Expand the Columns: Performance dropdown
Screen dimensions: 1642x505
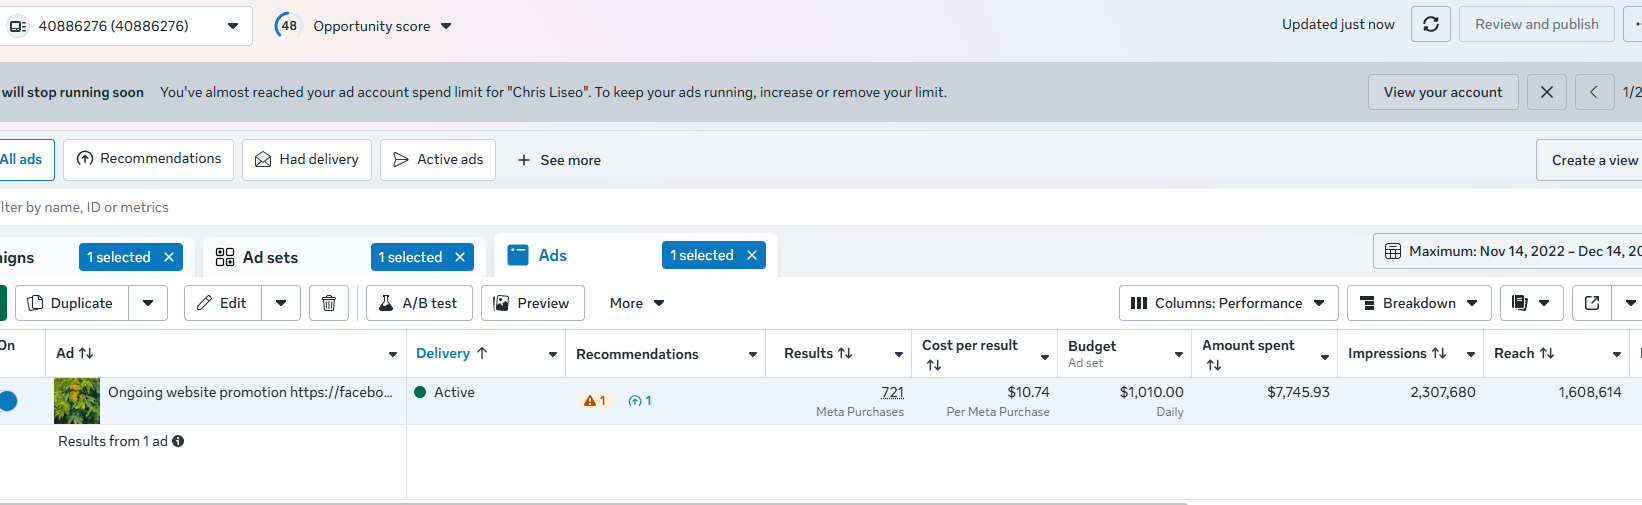coord(1228,303)
